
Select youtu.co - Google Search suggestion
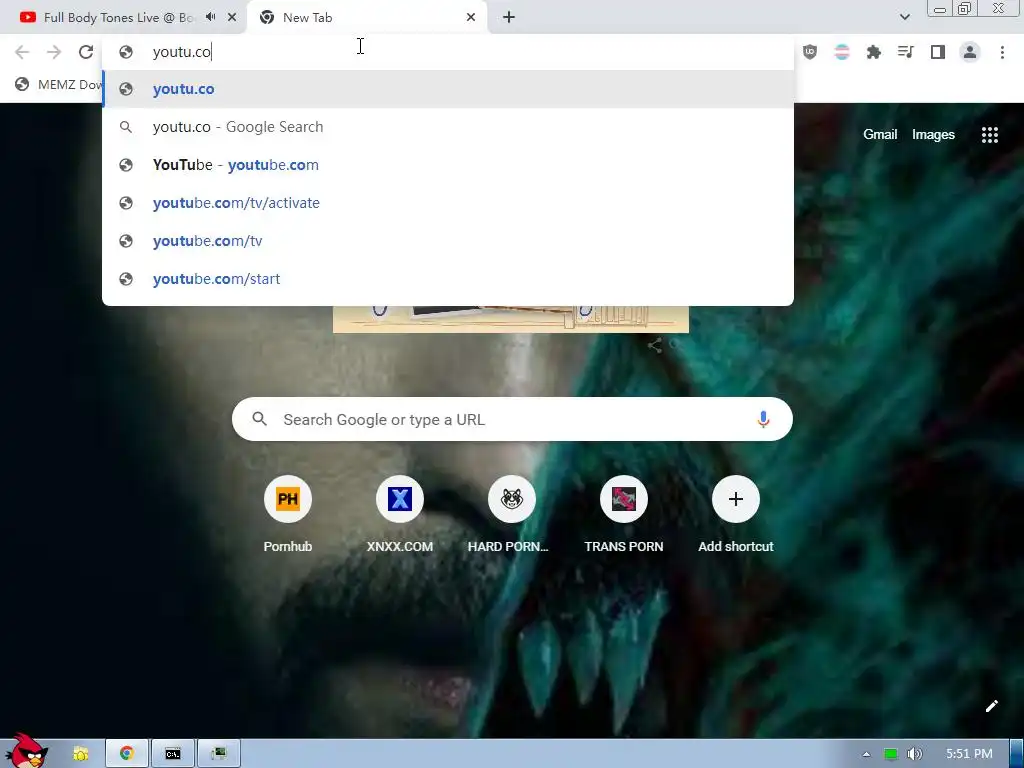click(448, 127)
